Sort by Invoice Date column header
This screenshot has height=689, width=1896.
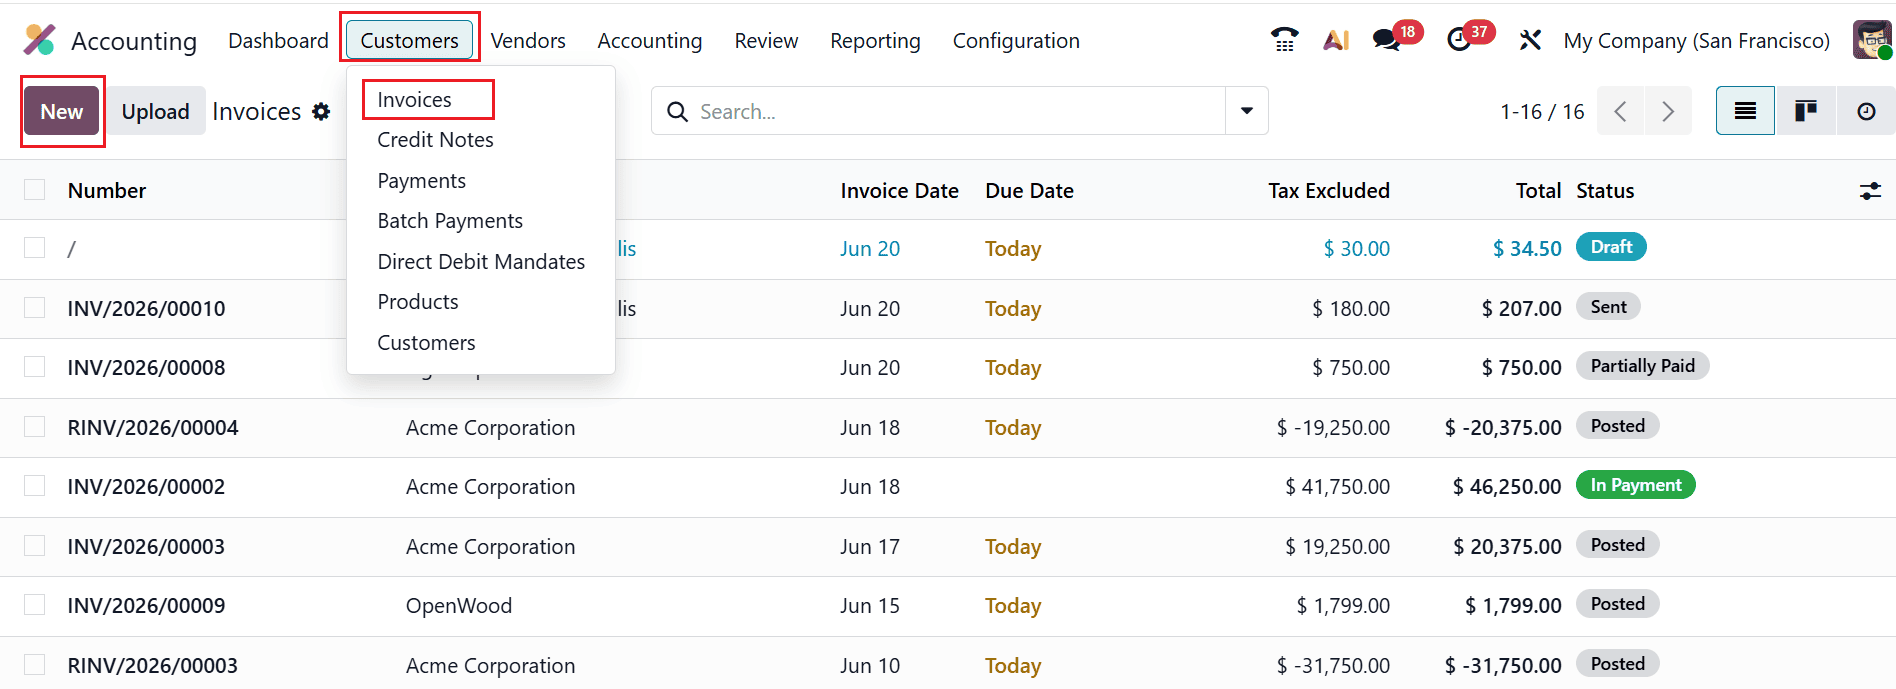coord(899,190)
